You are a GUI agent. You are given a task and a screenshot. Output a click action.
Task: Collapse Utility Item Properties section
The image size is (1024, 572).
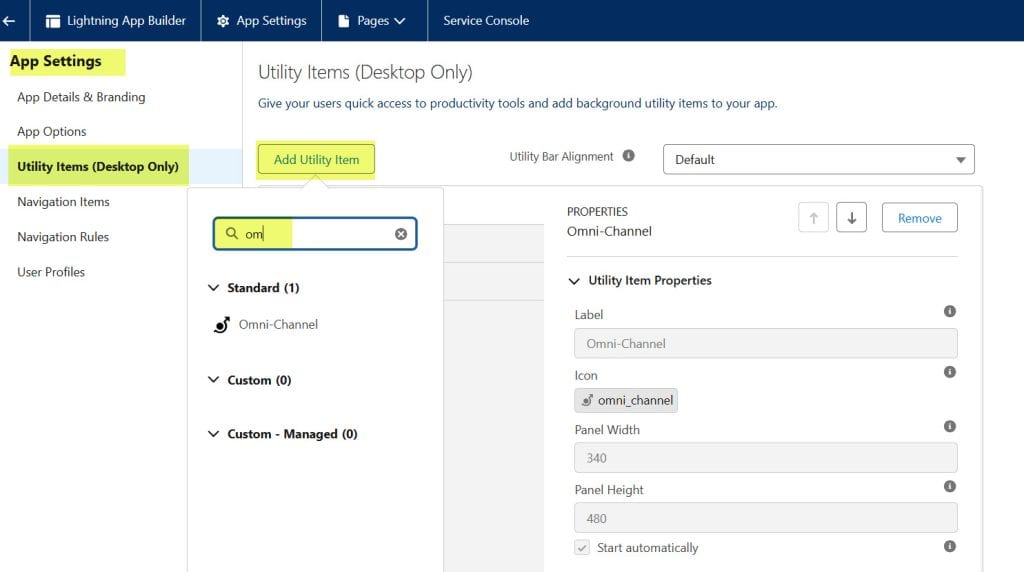click(574, 281)
